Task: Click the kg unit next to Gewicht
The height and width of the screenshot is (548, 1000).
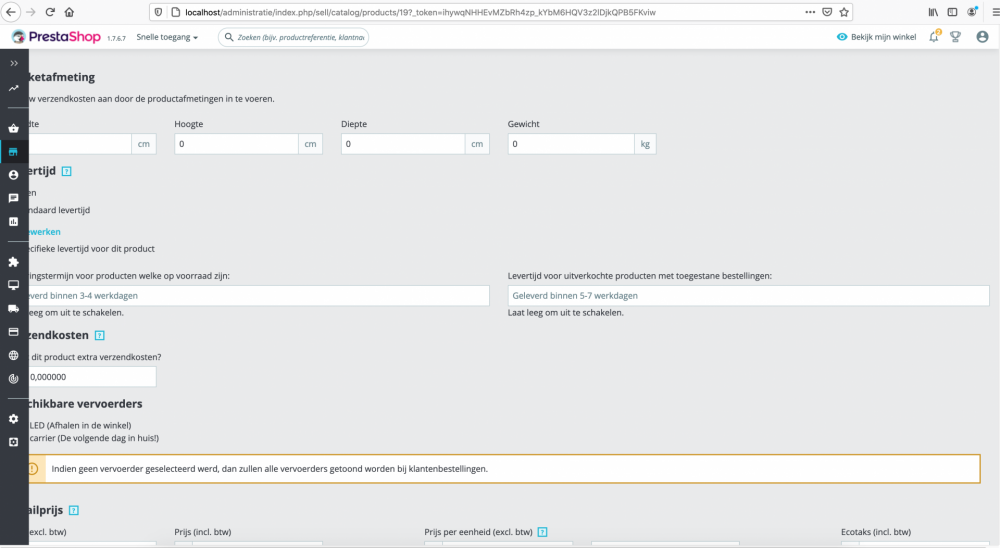Action: pos(645,144)
